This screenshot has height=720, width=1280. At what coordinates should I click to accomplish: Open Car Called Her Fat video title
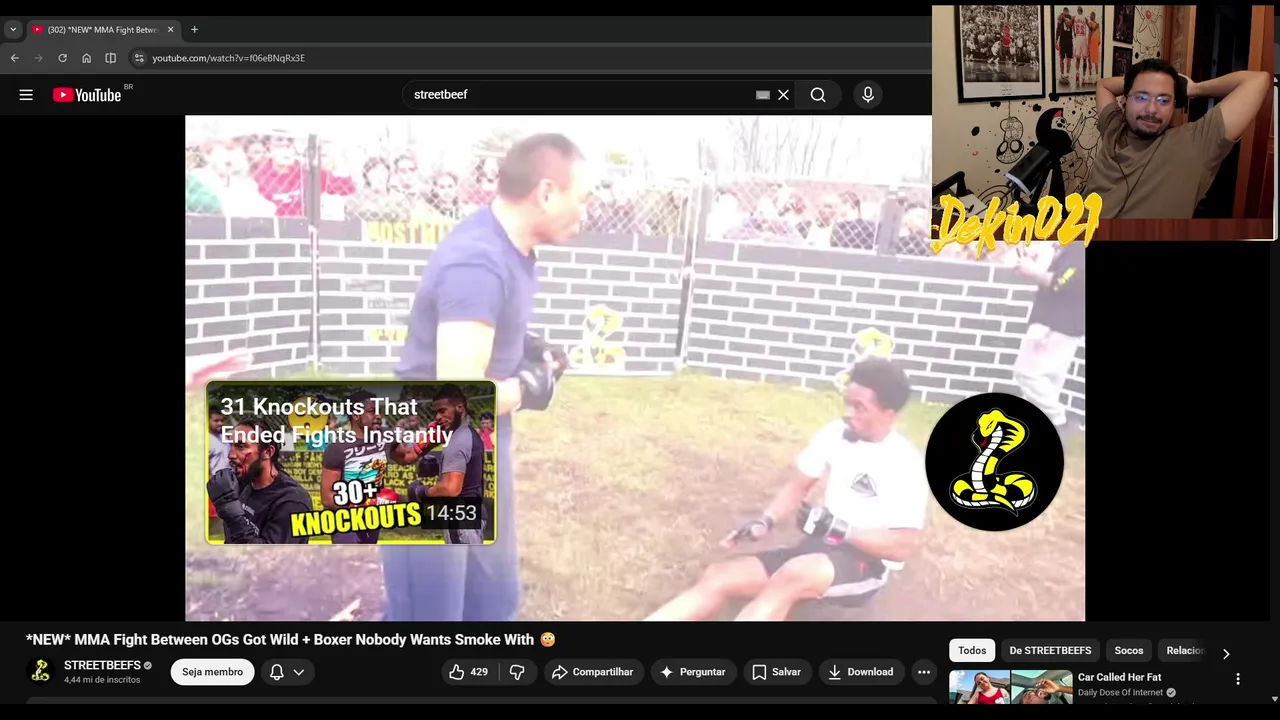click(1119, 678)
